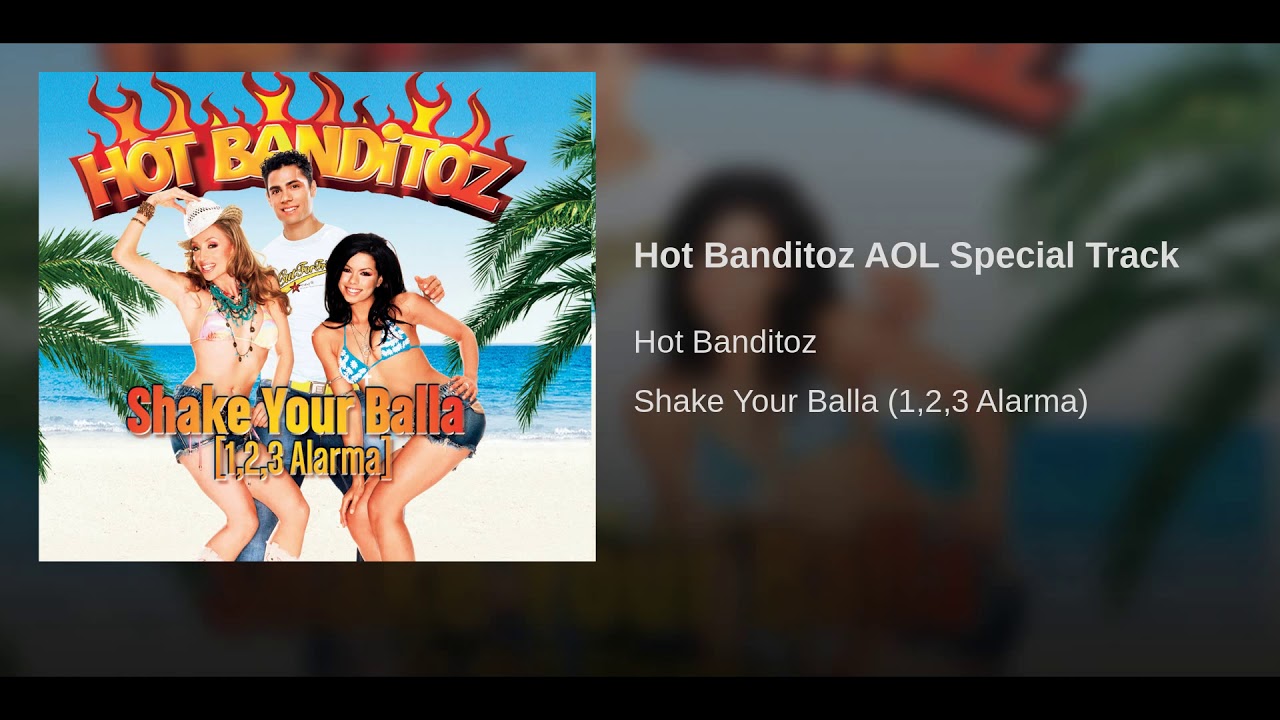Click the blue ocean on the cover
Viewport: 1280px width, 720px height.
point(530,385)
